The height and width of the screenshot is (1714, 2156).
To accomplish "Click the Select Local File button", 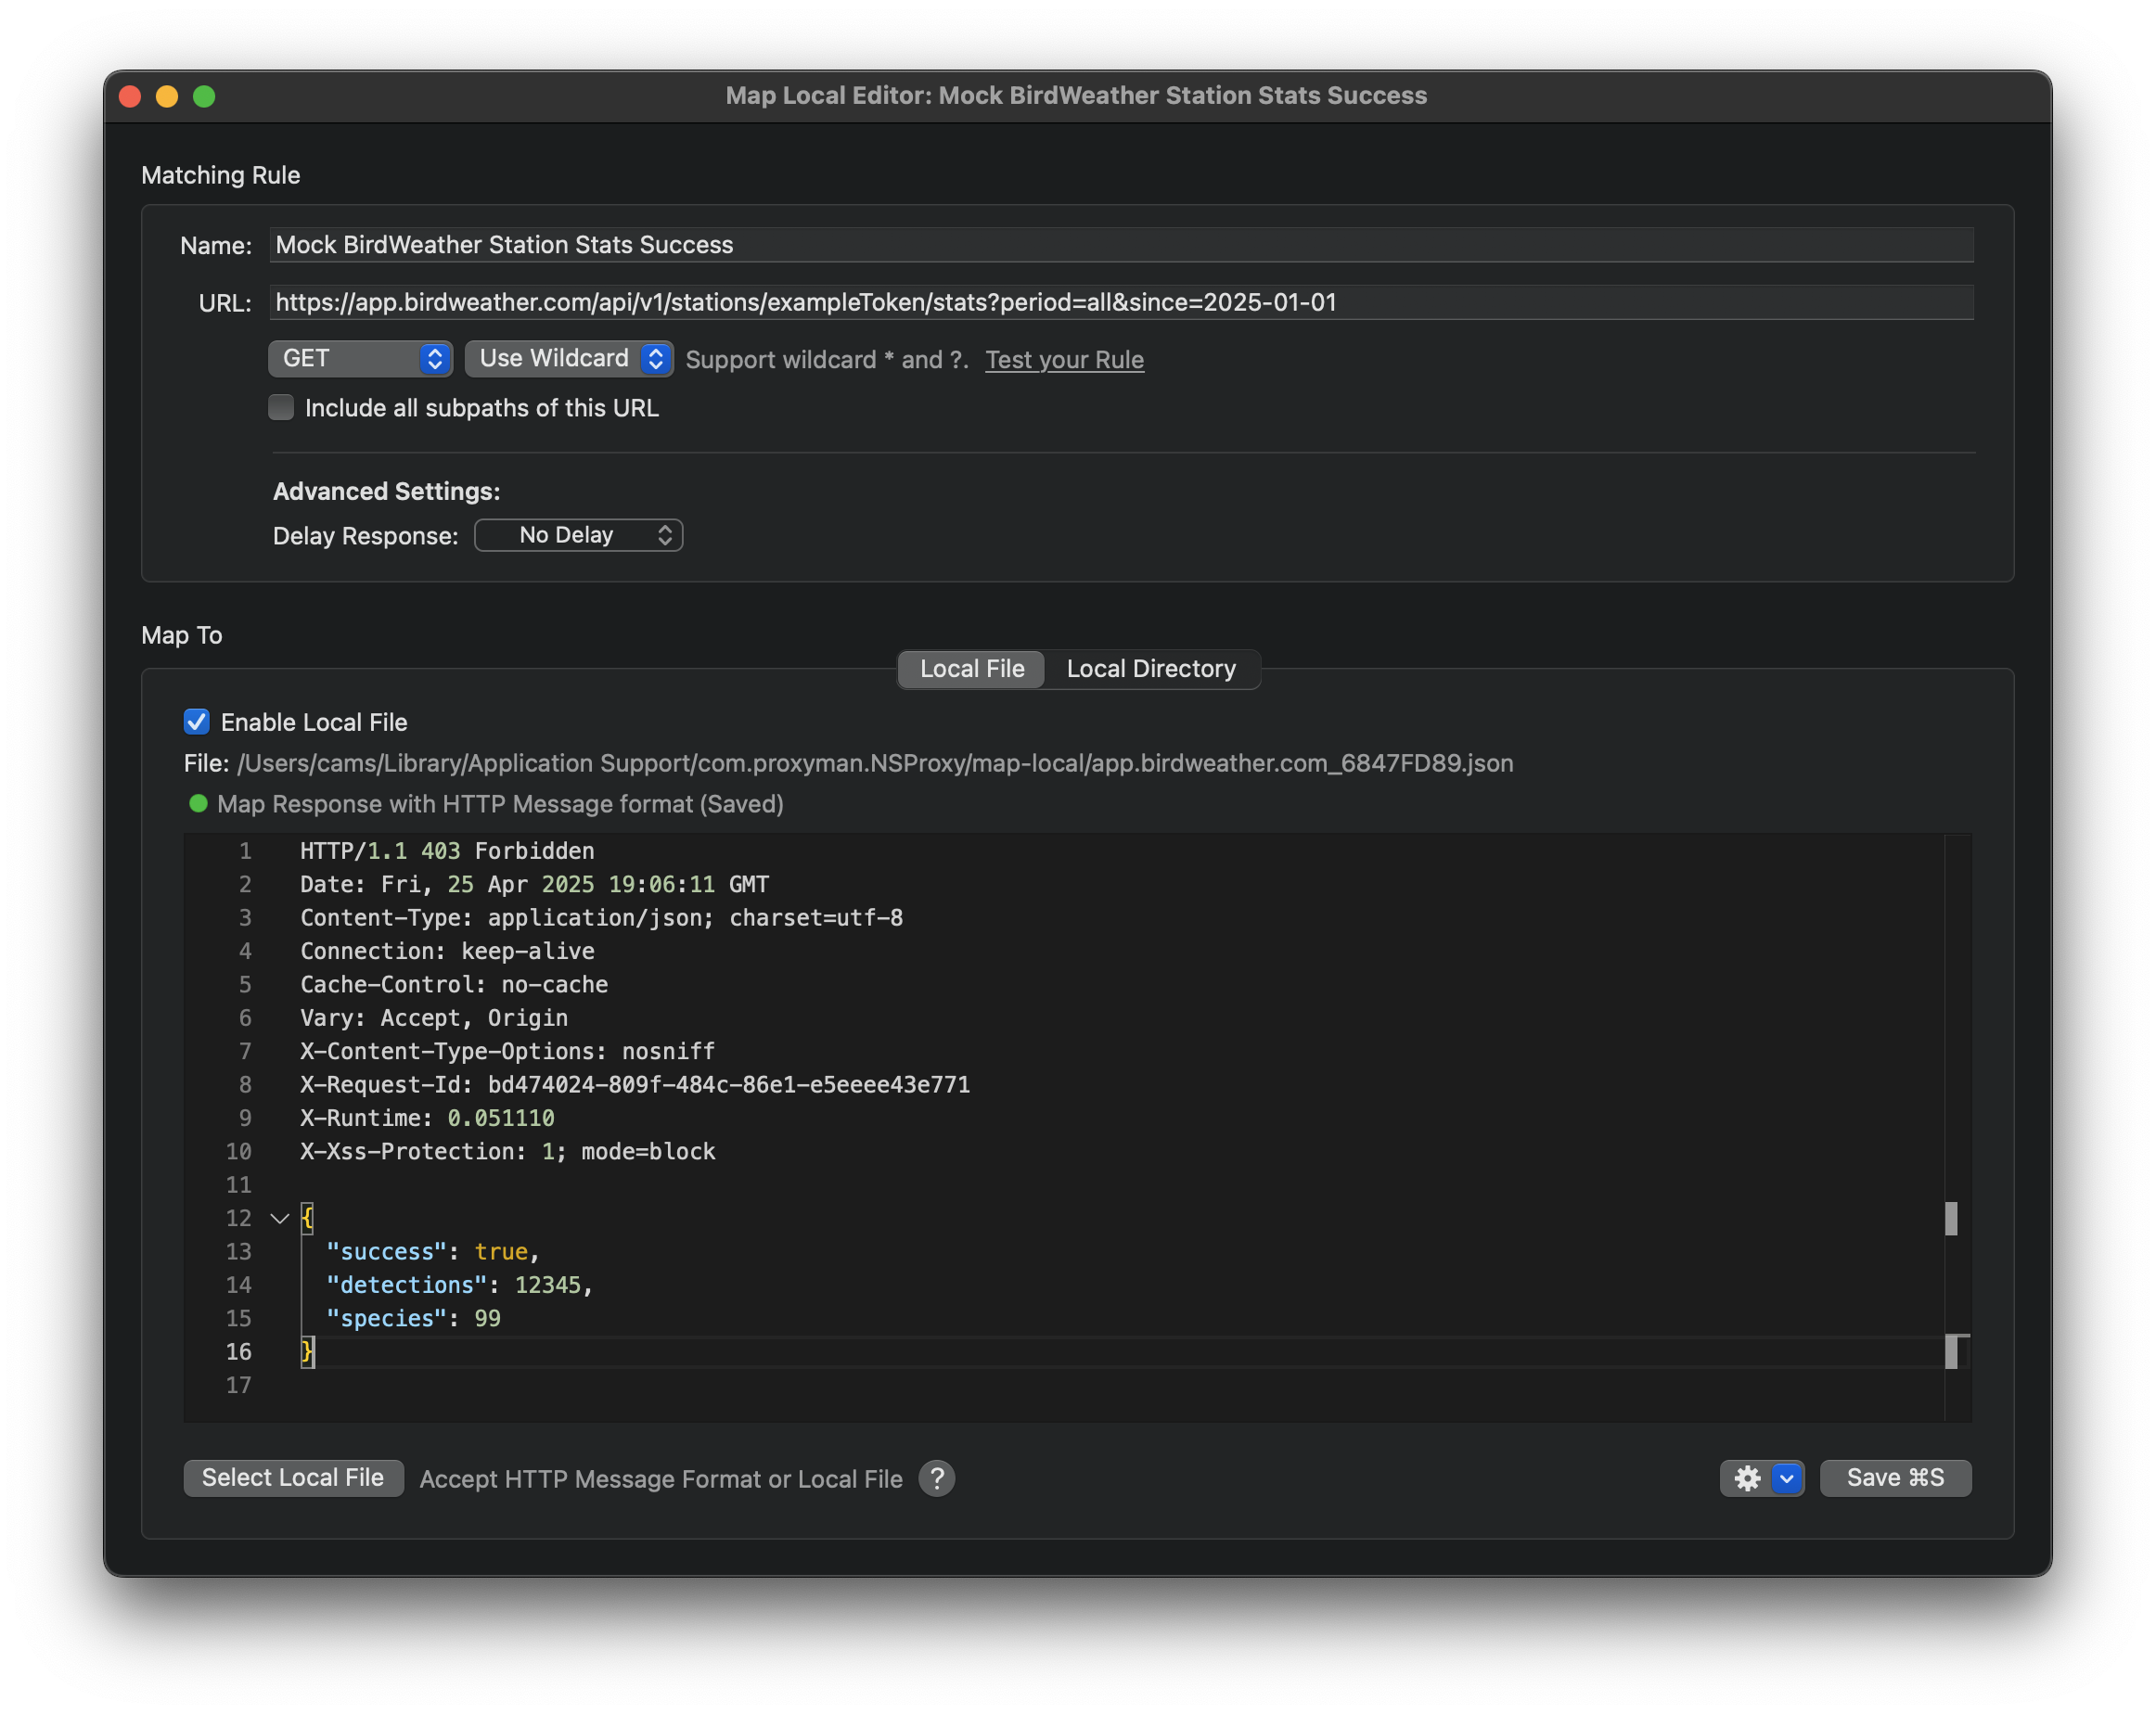I will pos(293,1478).
